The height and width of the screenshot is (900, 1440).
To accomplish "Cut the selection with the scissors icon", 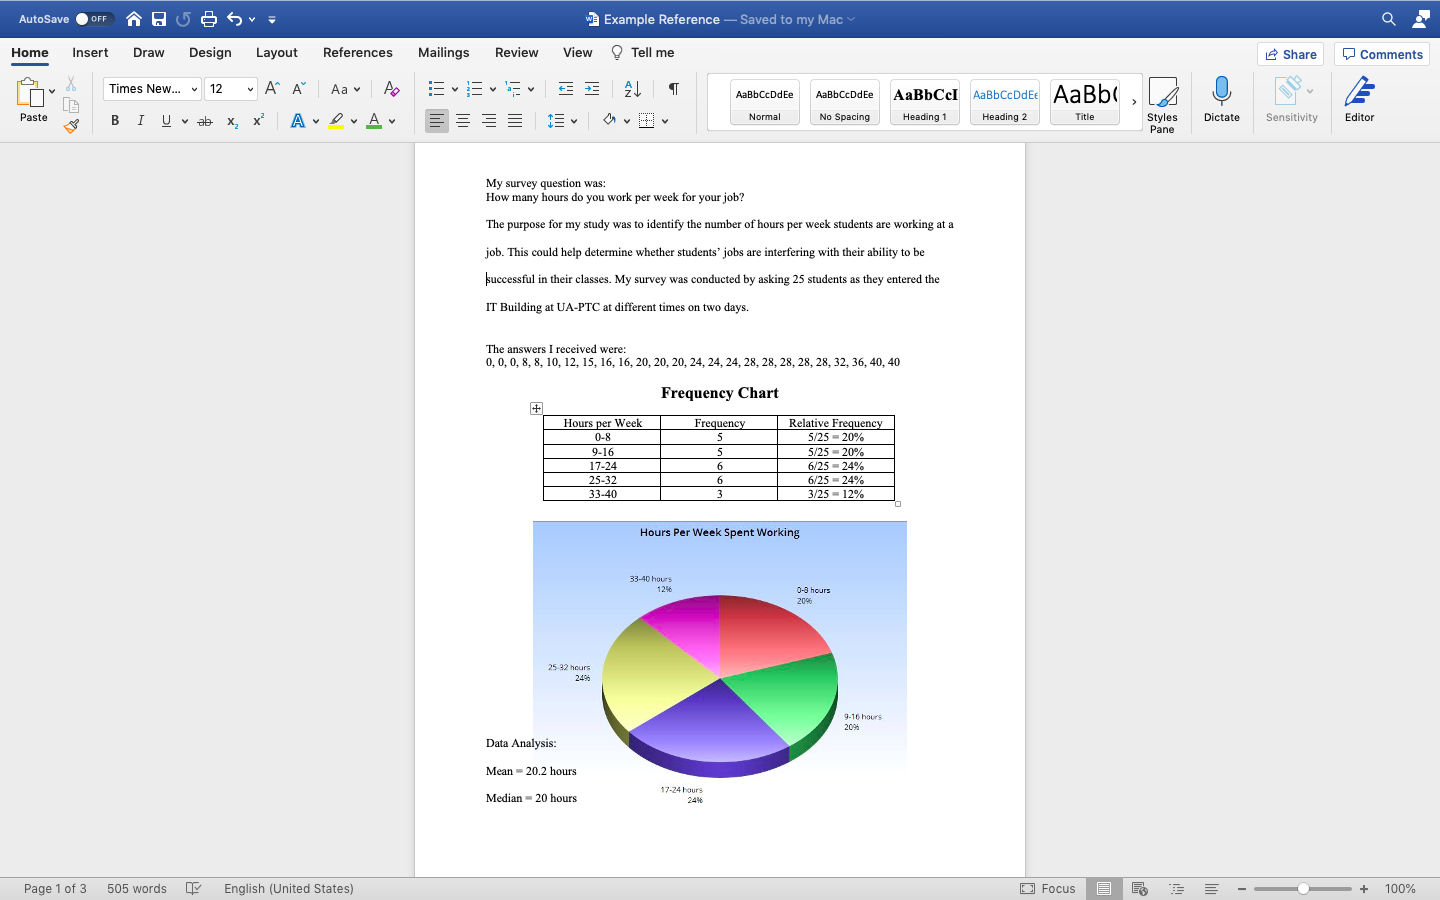I will tap(71, 84).
